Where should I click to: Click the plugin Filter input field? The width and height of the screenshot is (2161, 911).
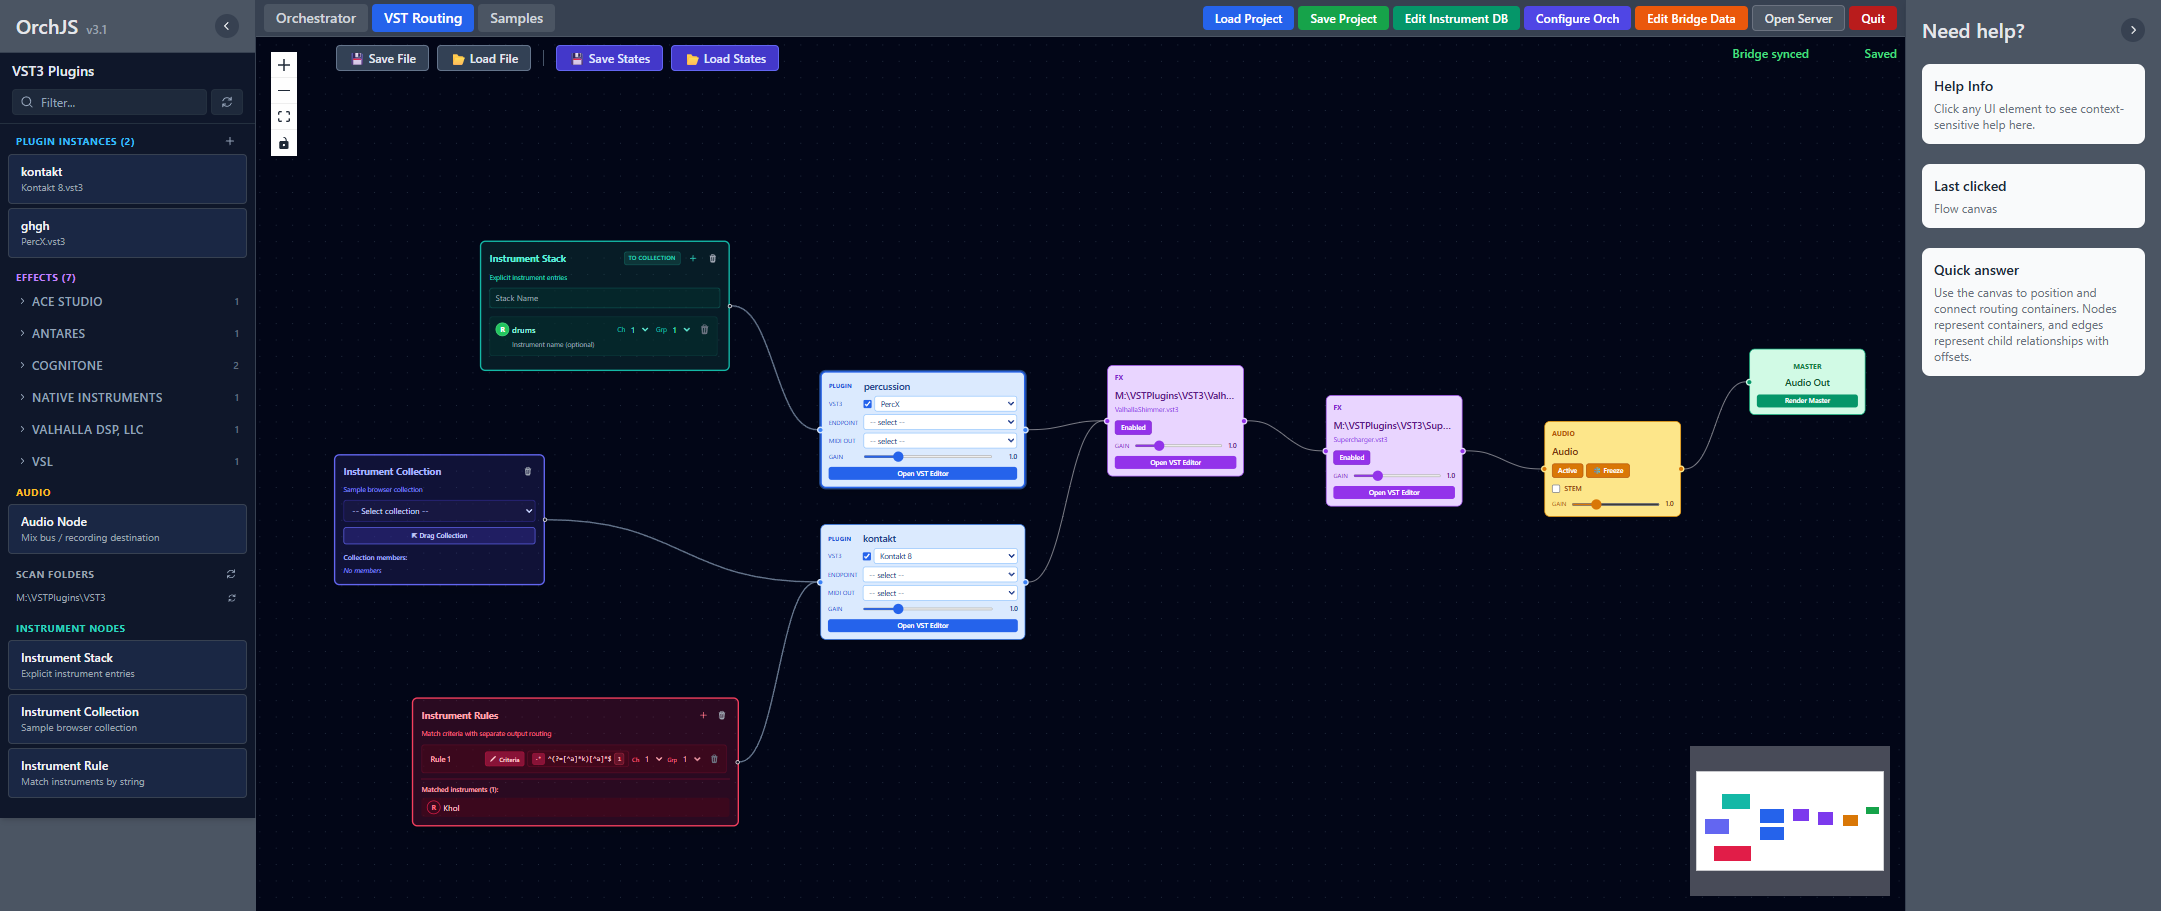(110, 102)
